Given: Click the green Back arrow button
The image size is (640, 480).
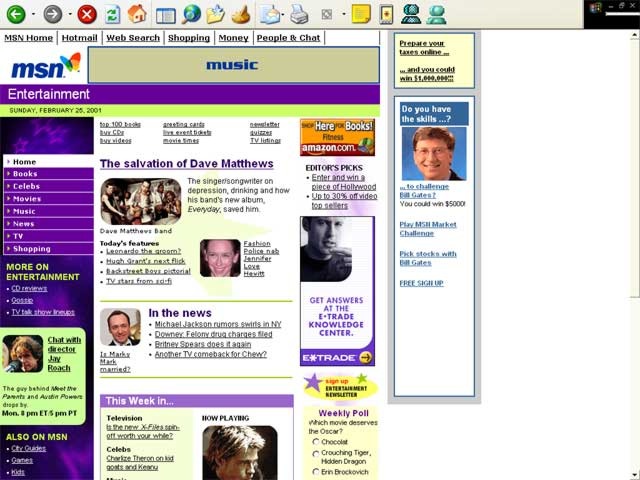Looking at the screenshot, I should (x=16, y=14).
